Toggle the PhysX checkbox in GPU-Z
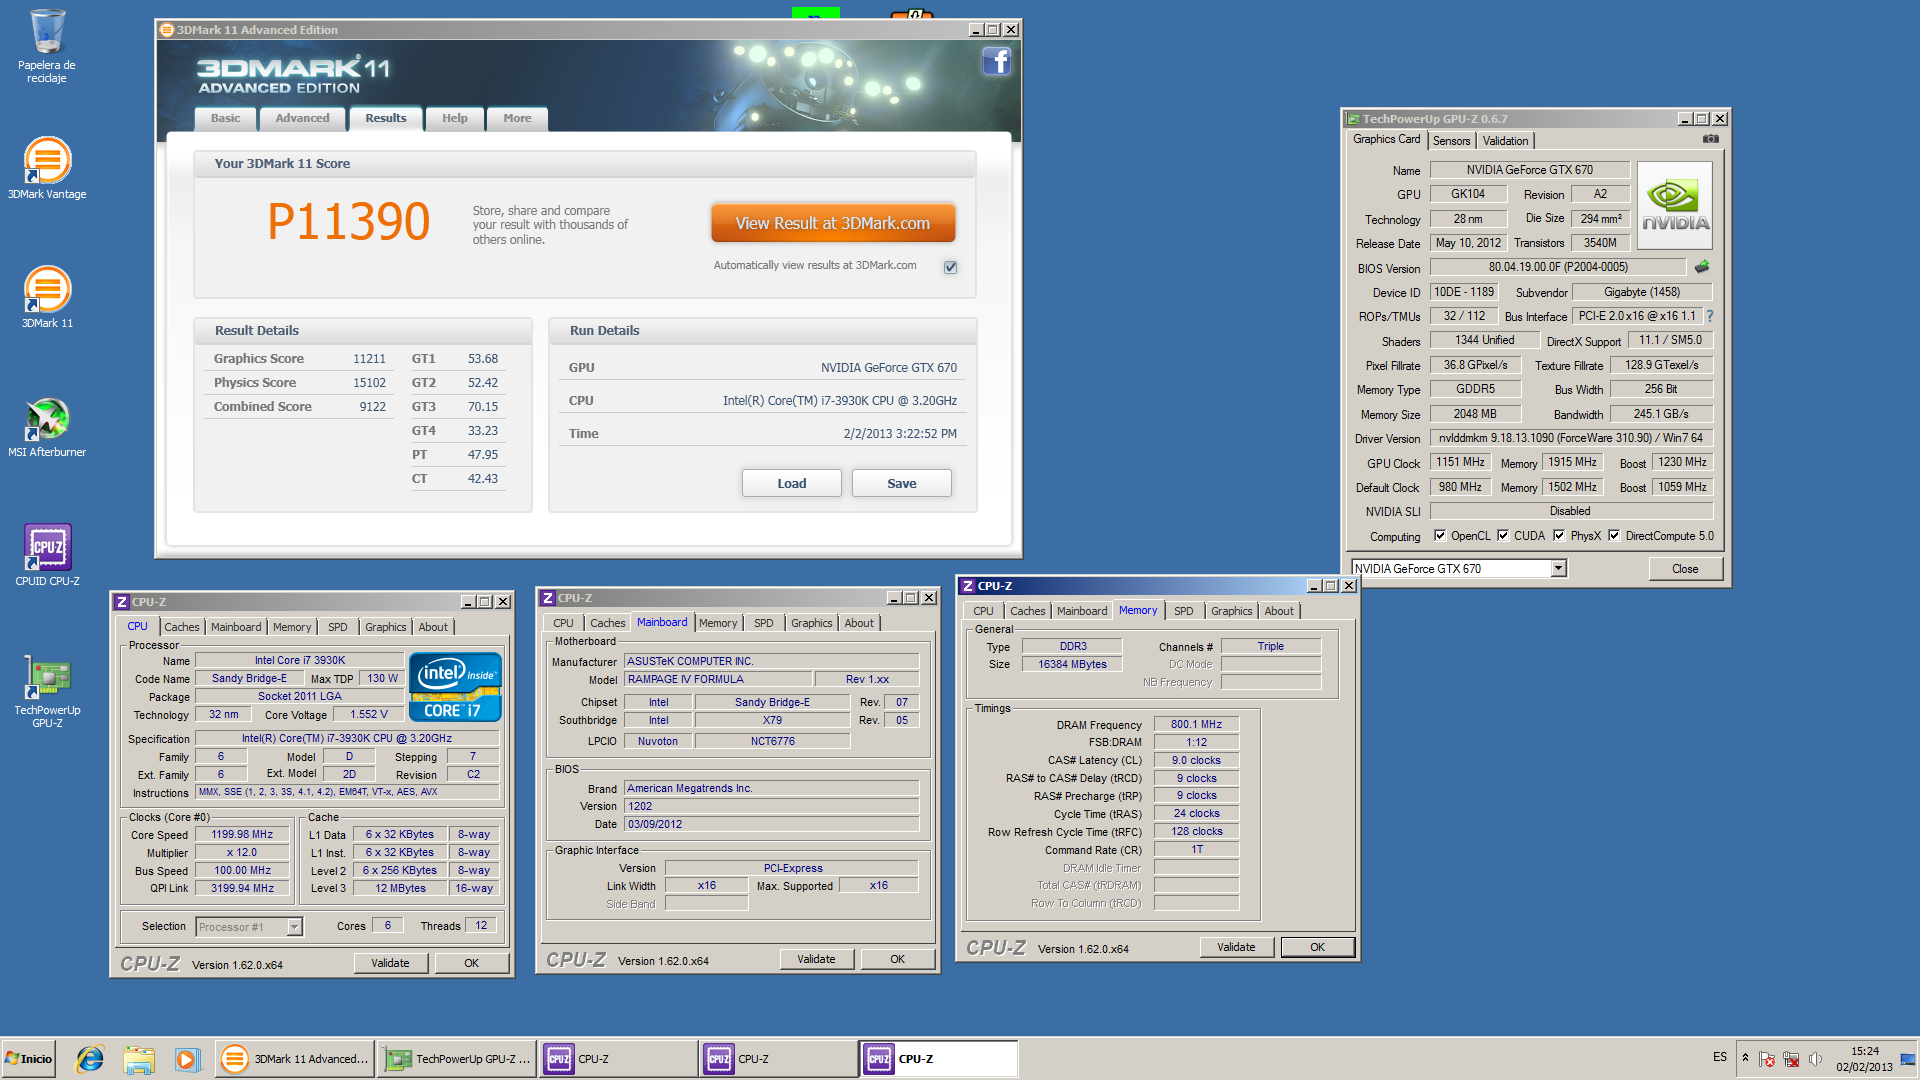 [x=1559, y=536]
